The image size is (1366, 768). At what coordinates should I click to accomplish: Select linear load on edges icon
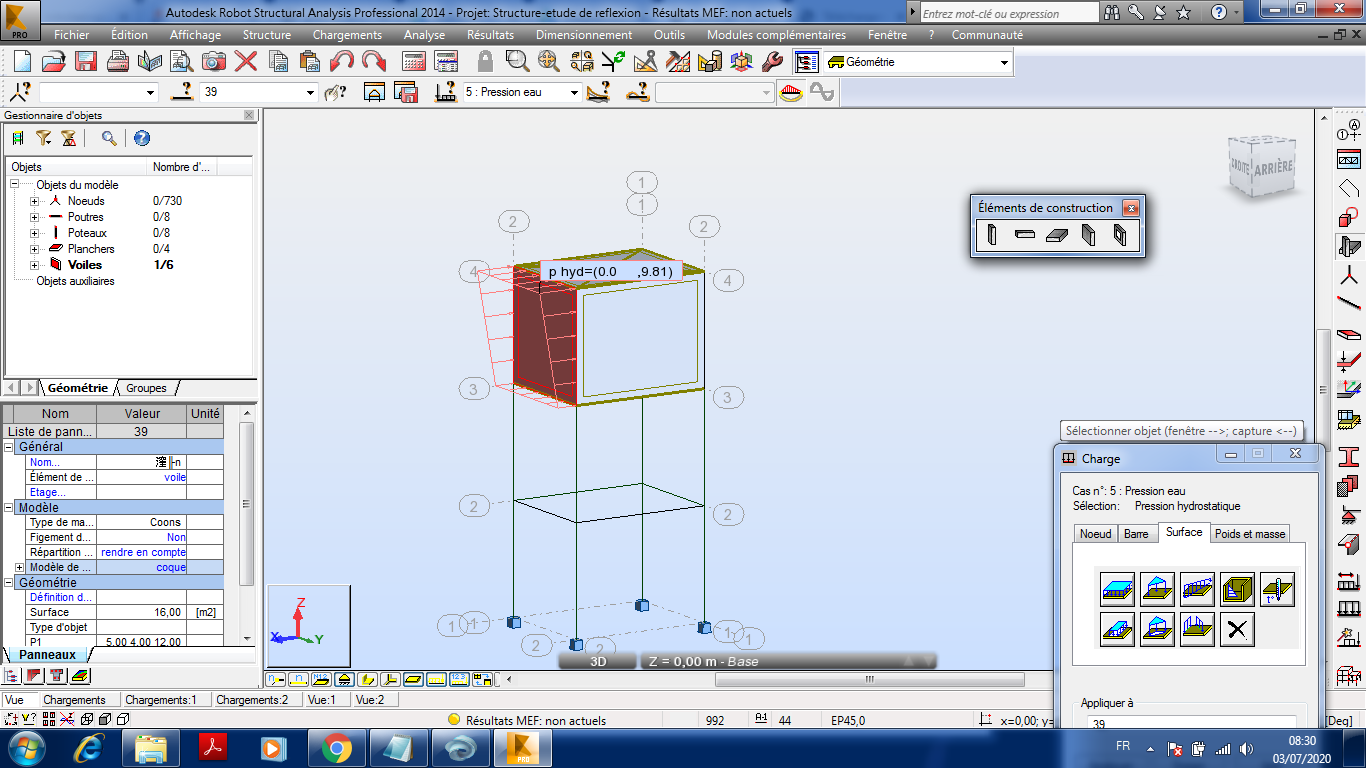click(x=1197, y=629)
